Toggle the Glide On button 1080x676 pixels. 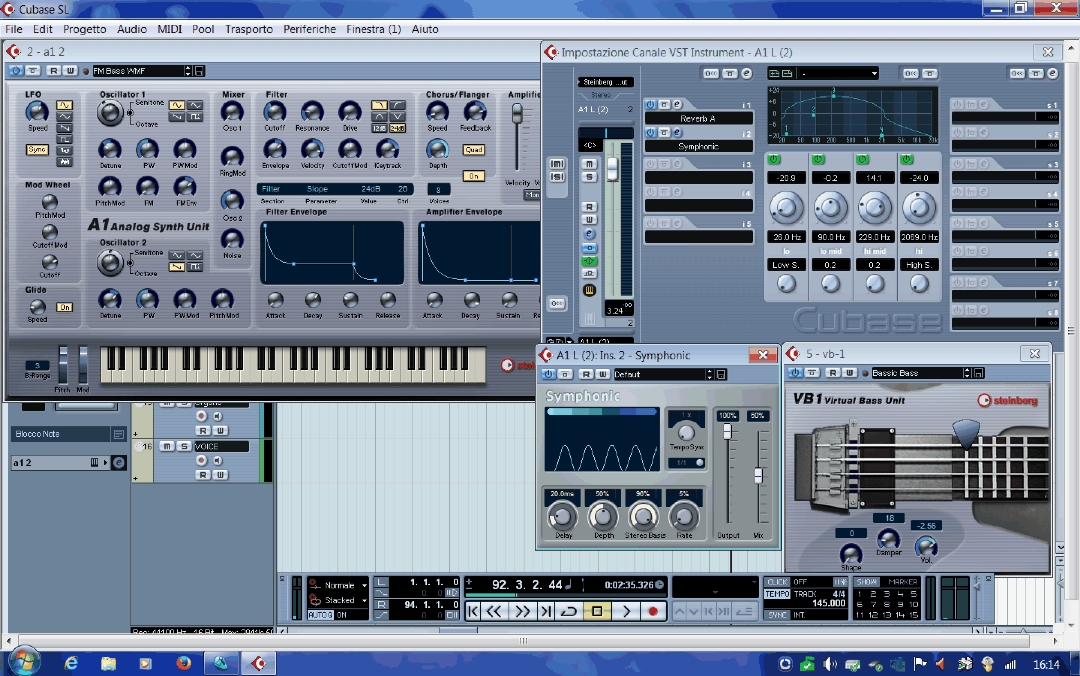tap(64, 307)
